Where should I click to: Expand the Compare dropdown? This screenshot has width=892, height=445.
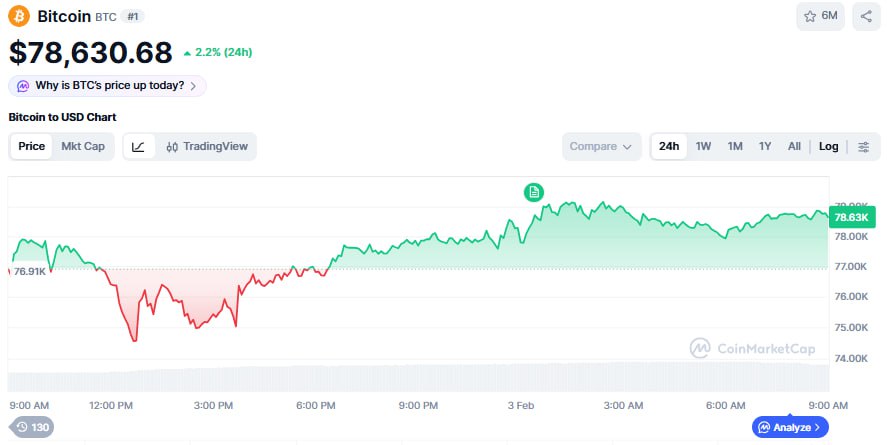[600, 146]
